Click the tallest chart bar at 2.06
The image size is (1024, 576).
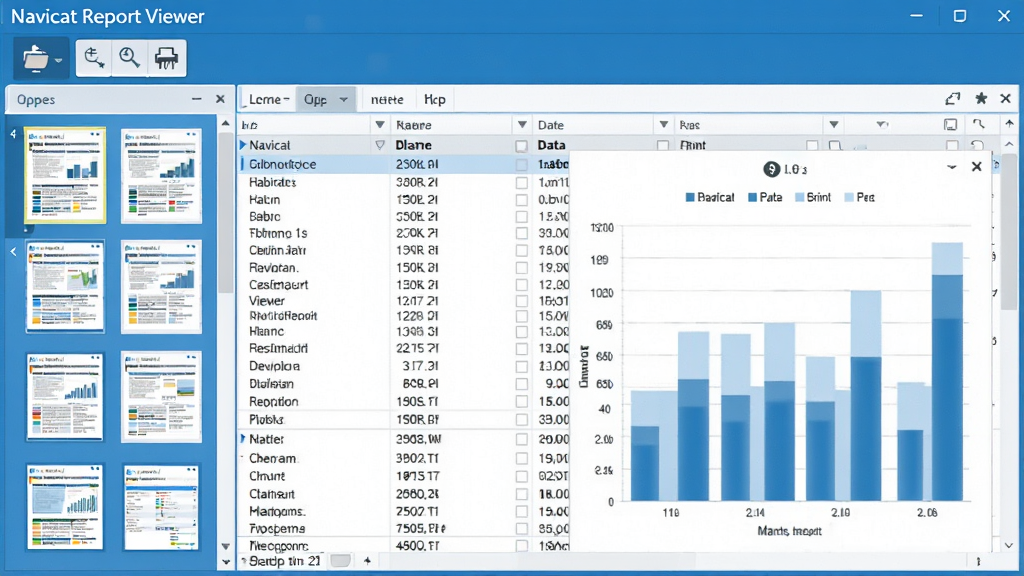click(x=946, y=372)
